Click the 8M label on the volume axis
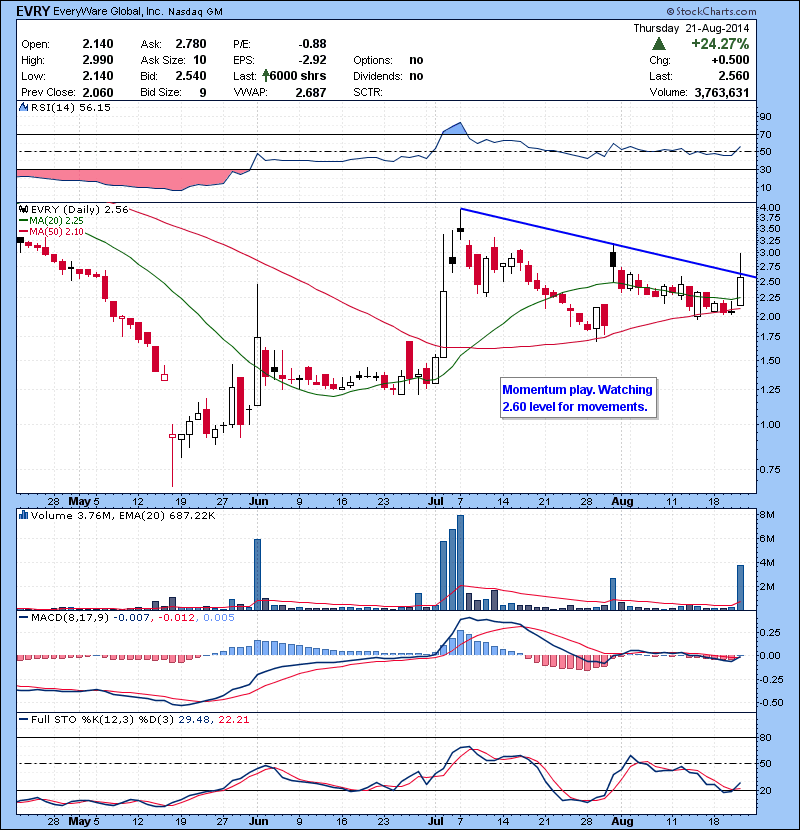 (767, 515)
